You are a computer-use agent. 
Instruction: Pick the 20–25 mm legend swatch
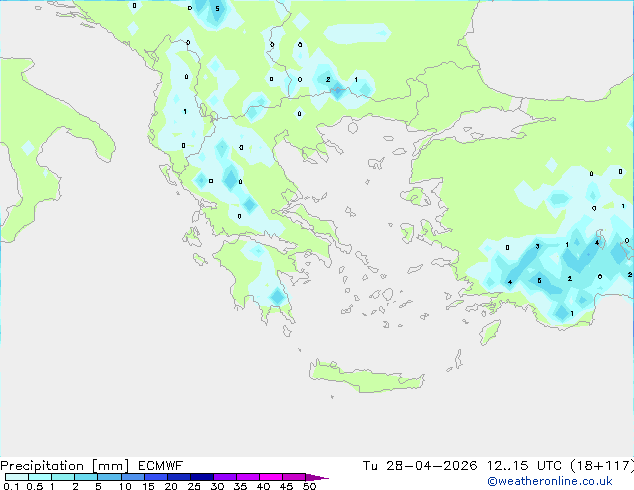coord(179,477)
